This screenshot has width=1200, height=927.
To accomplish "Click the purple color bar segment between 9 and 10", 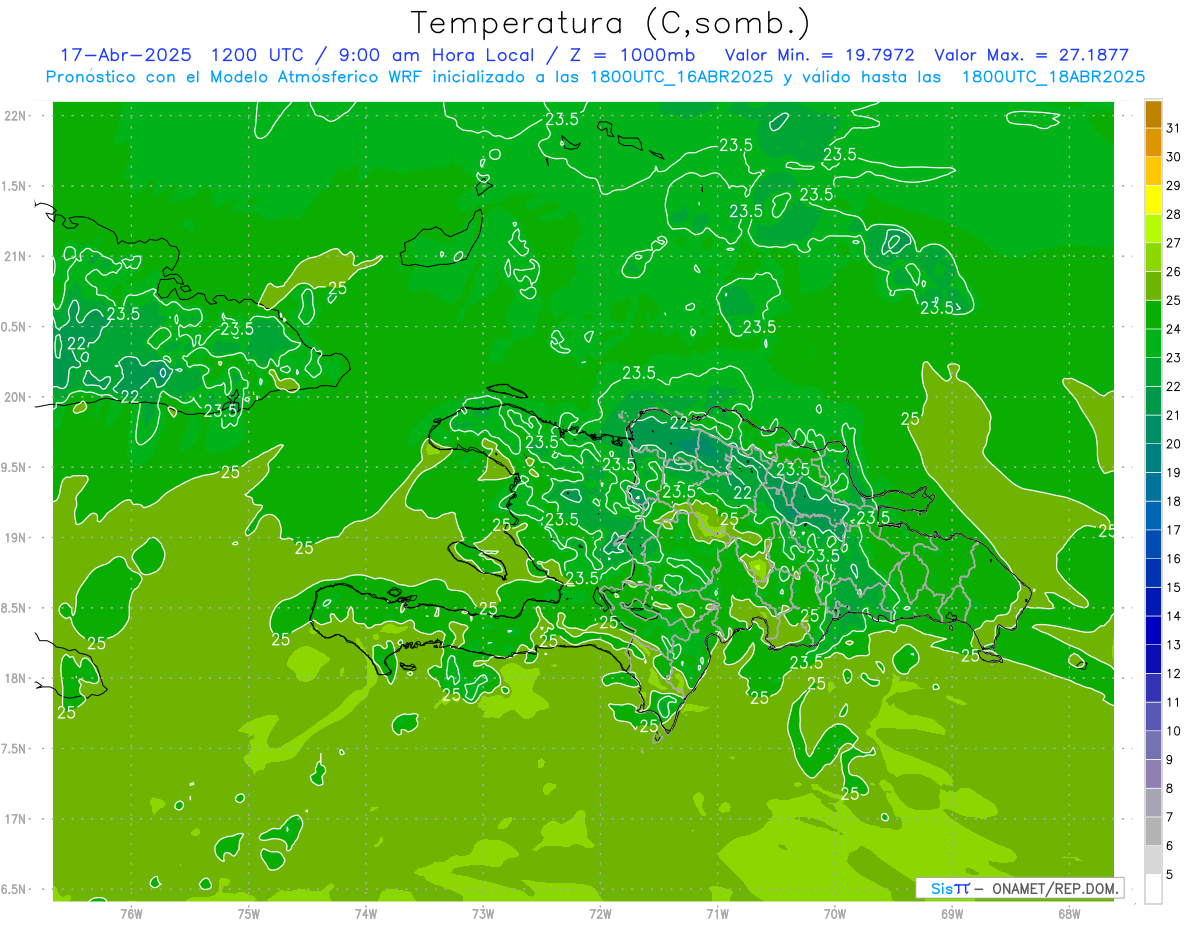I will coord(1153,745).
